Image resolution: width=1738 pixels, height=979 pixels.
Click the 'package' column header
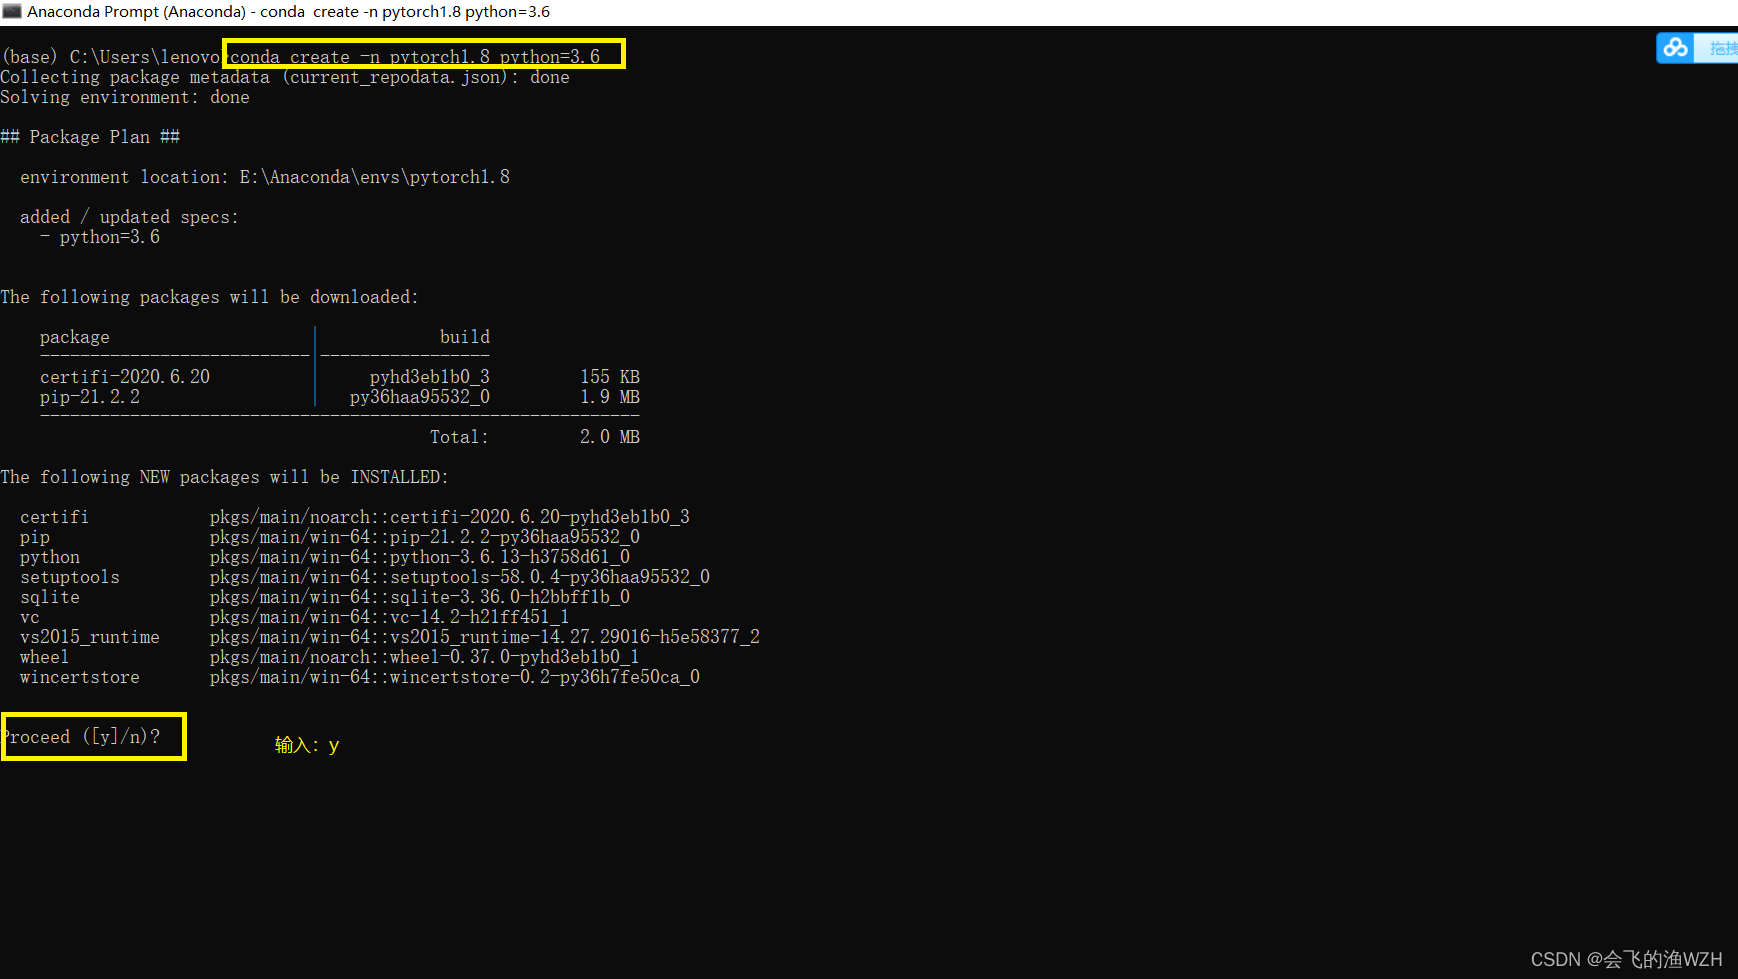(75, 337)
